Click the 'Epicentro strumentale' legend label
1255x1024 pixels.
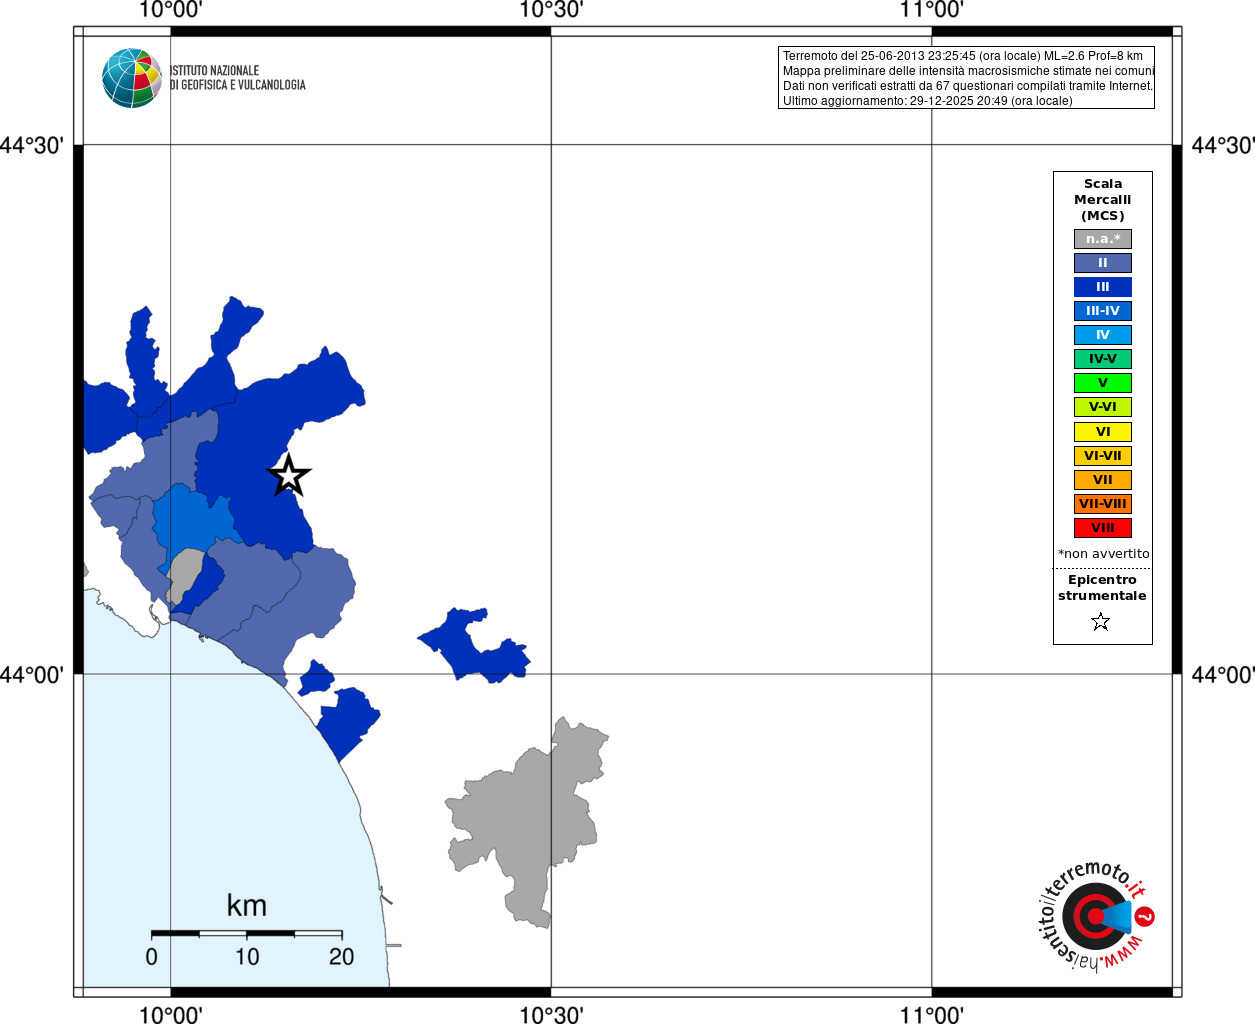1102,588
